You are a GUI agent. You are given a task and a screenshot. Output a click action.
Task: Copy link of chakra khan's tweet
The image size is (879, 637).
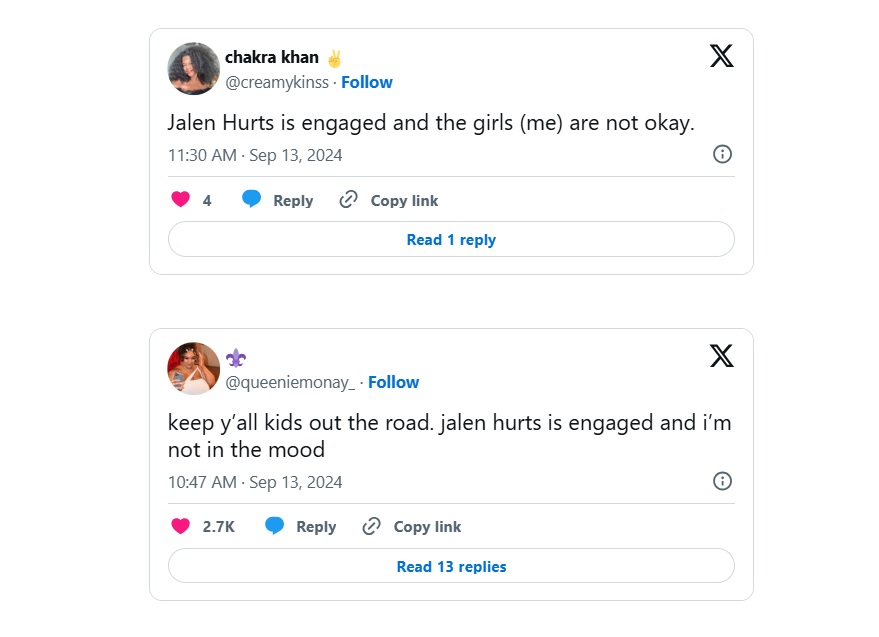coord(390,200)
